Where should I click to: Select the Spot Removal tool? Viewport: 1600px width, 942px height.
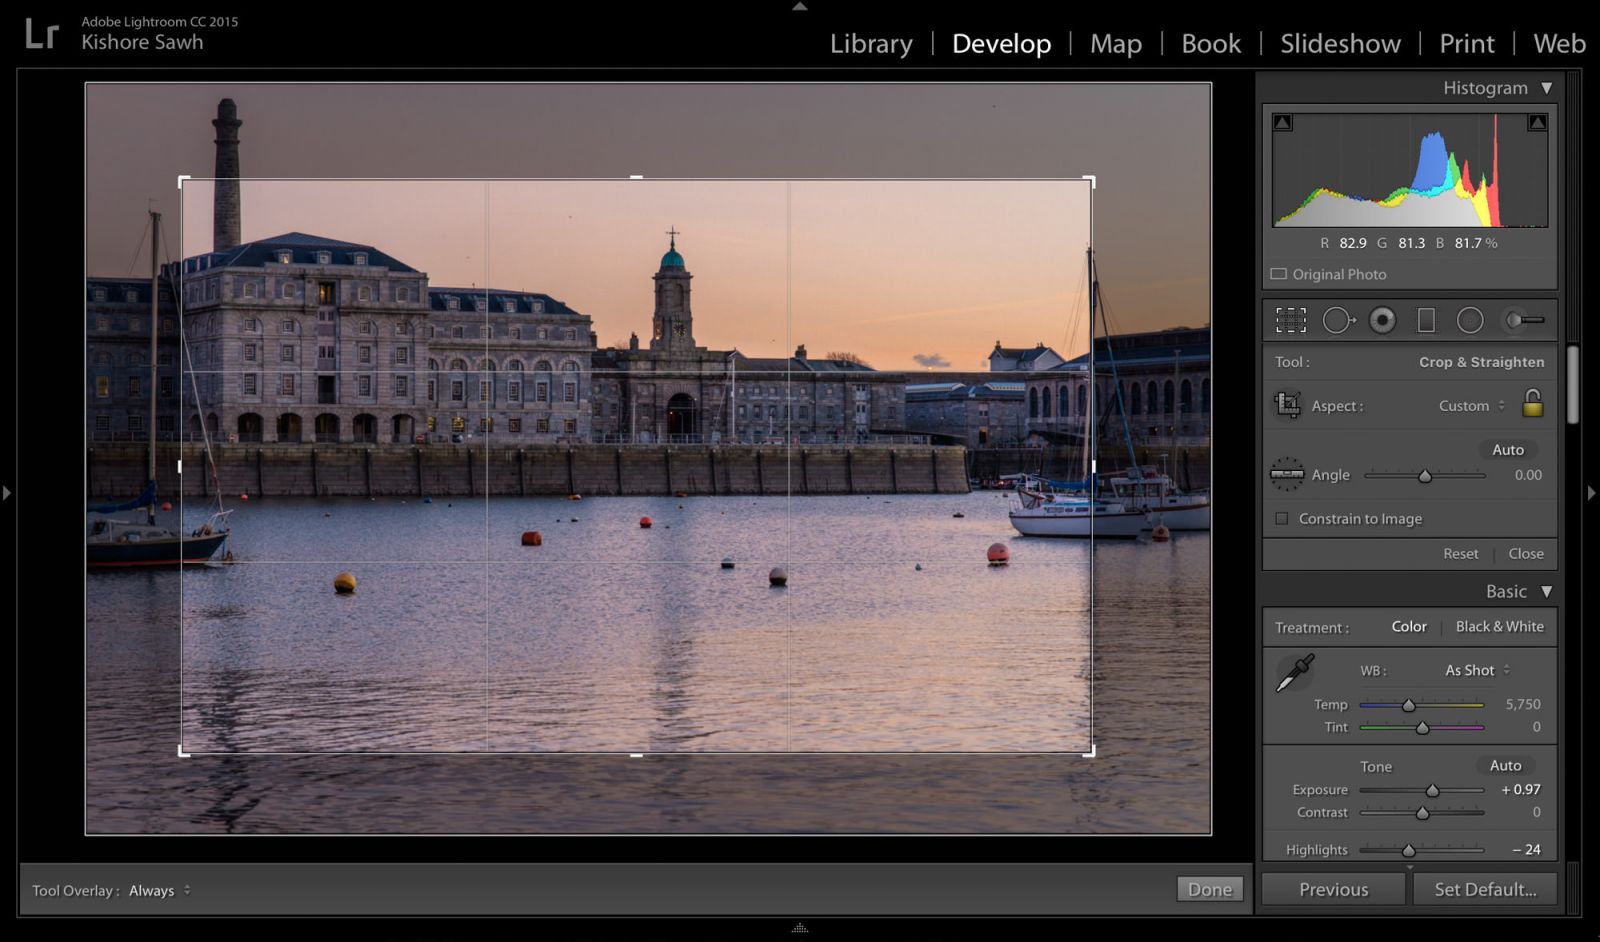tap(1338, 320)
